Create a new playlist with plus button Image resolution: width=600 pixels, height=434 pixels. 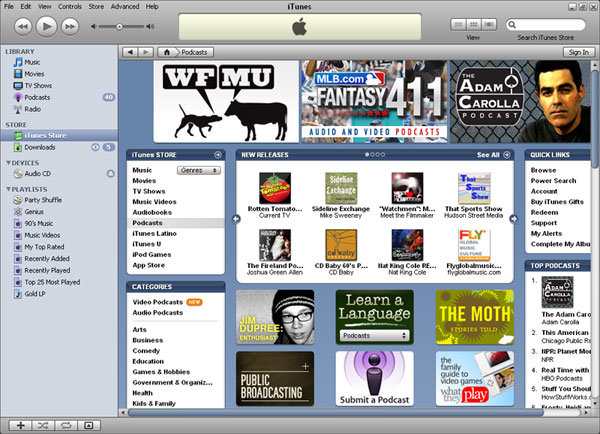(x=20, y=425)
